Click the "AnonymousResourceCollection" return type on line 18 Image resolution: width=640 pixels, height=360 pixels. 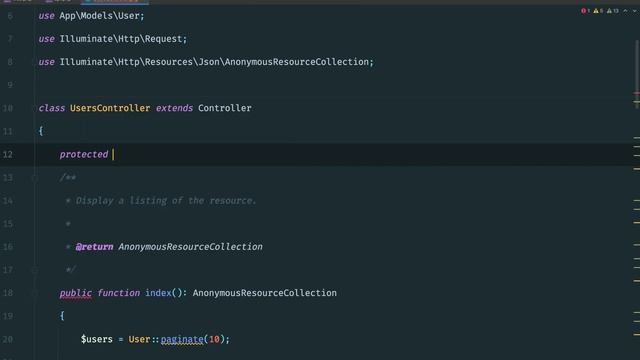(265, 293)
